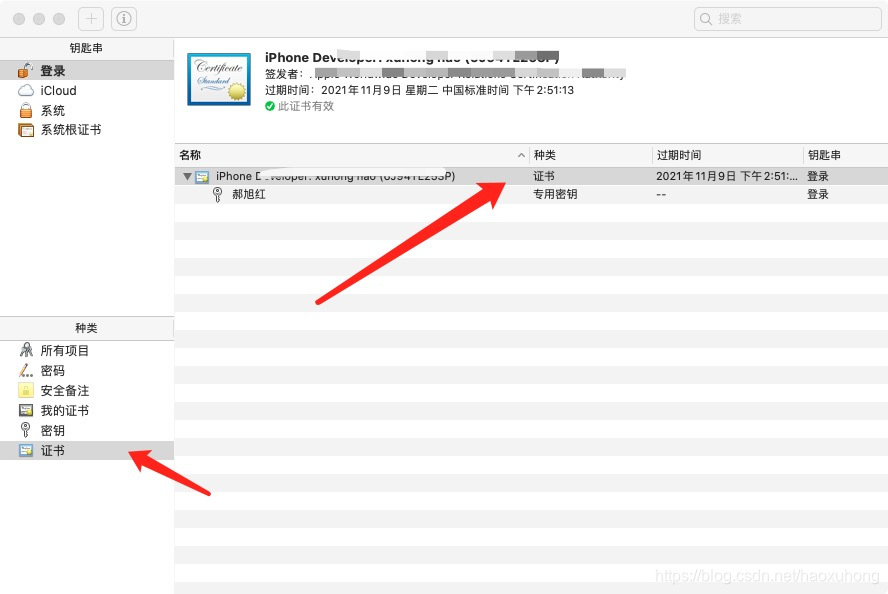Click the 2021年11月9日 expiry cell
Screen dimensions: 888x594
click(x=727, y=176)
